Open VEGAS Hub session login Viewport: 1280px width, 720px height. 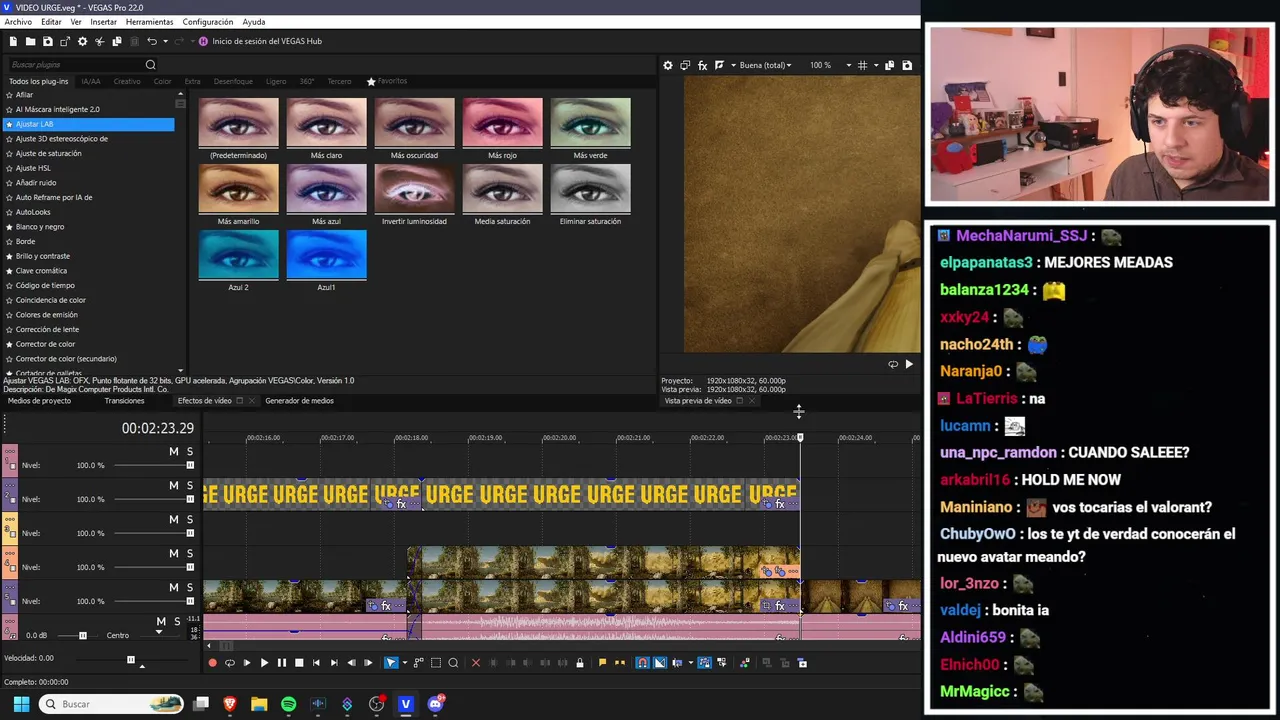[260, 41]
